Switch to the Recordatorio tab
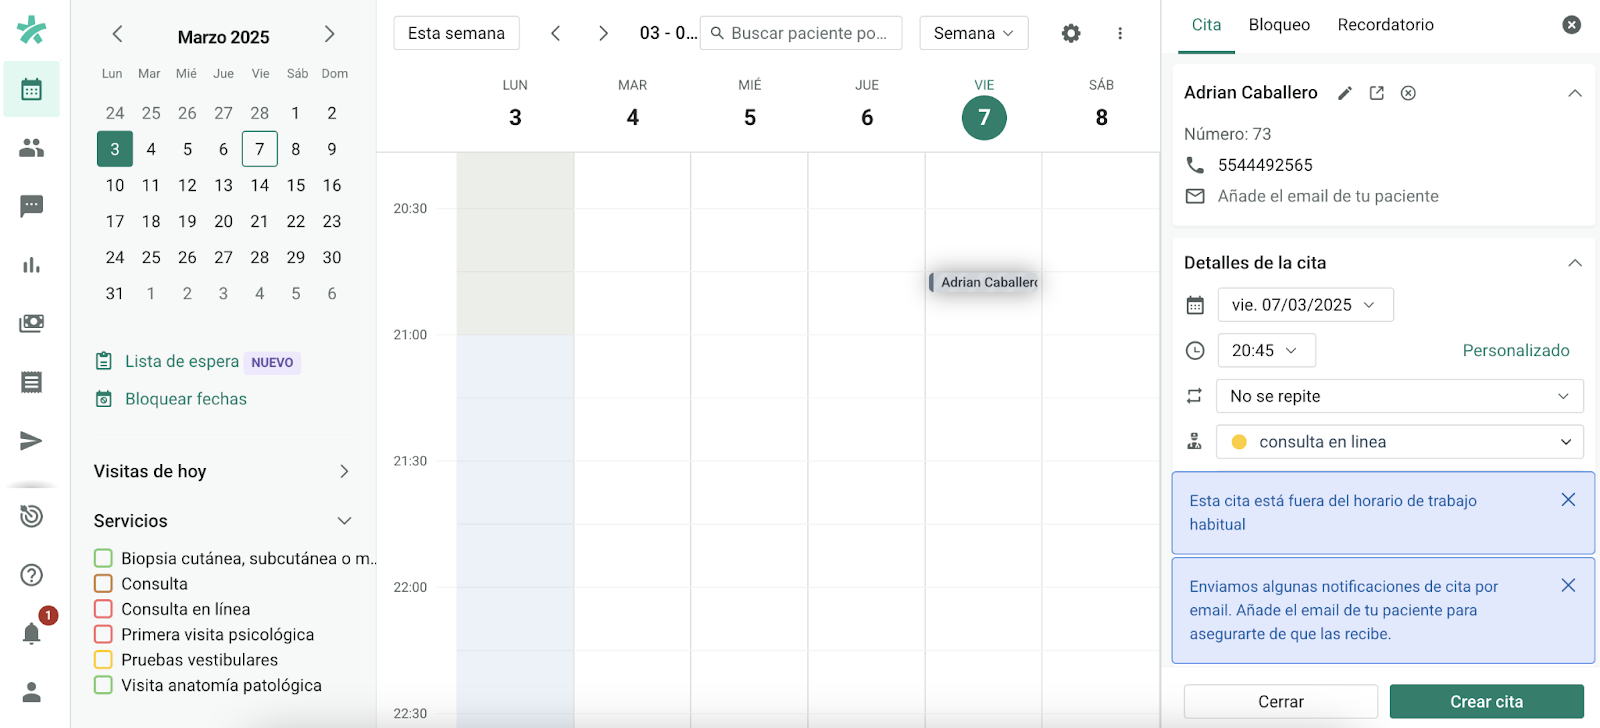The height and width of the screenshot is (728, 1600). [1385, 24]
